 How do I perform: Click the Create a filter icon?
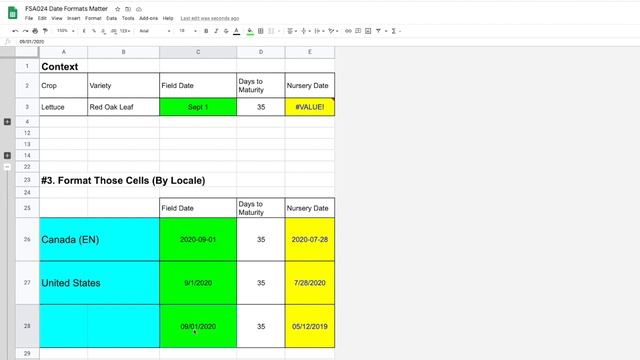(378, 31)
